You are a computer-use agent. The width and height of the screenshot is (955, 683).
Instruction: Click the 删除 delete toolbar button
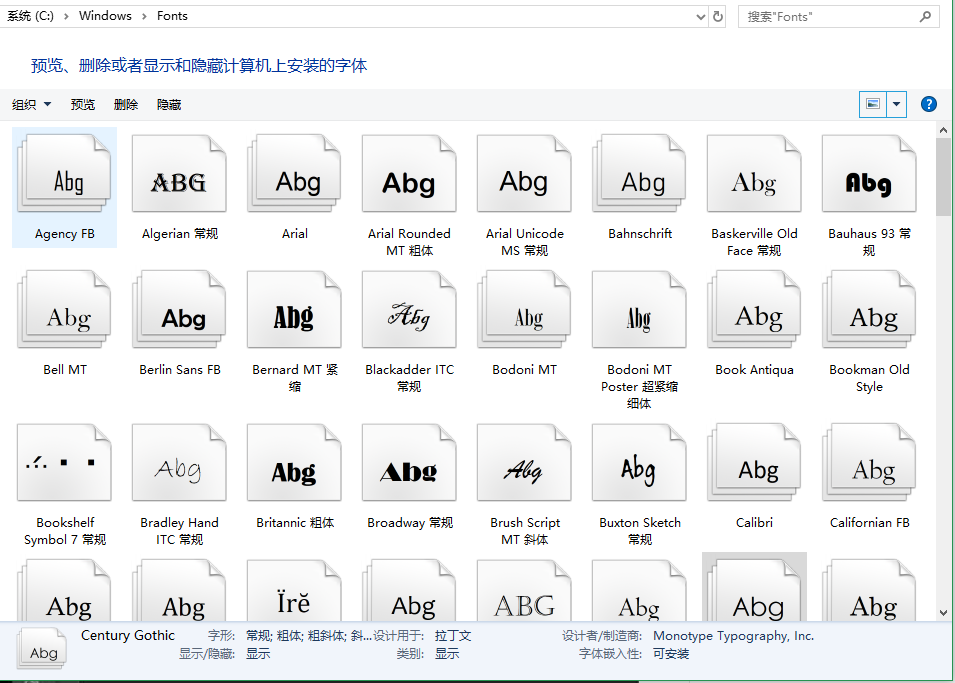126,105
